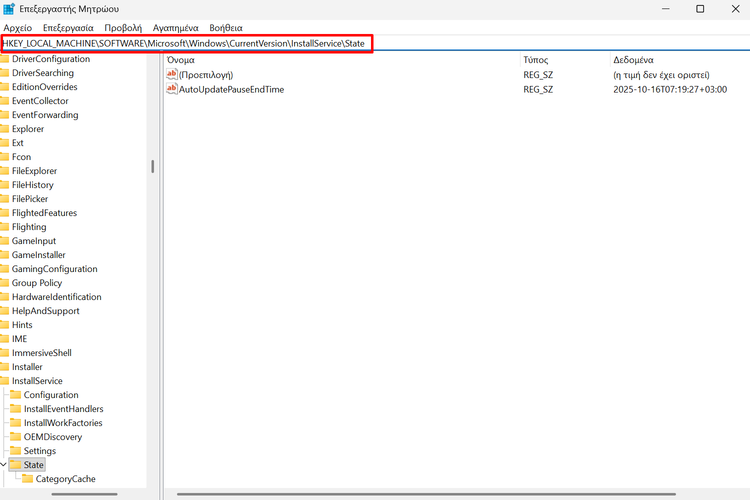This screenshot has width=750, height=500.
Task: Select the Ext key
Action: [x=18, y=143]
